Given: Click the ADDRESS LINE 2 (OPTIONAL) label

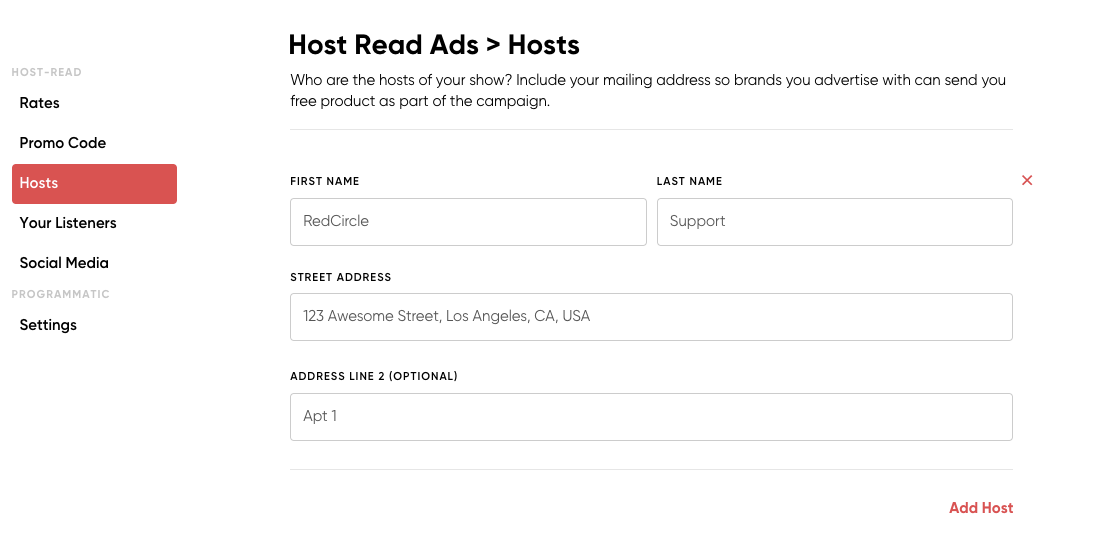Looking at the screenshot, I should 374,376.
